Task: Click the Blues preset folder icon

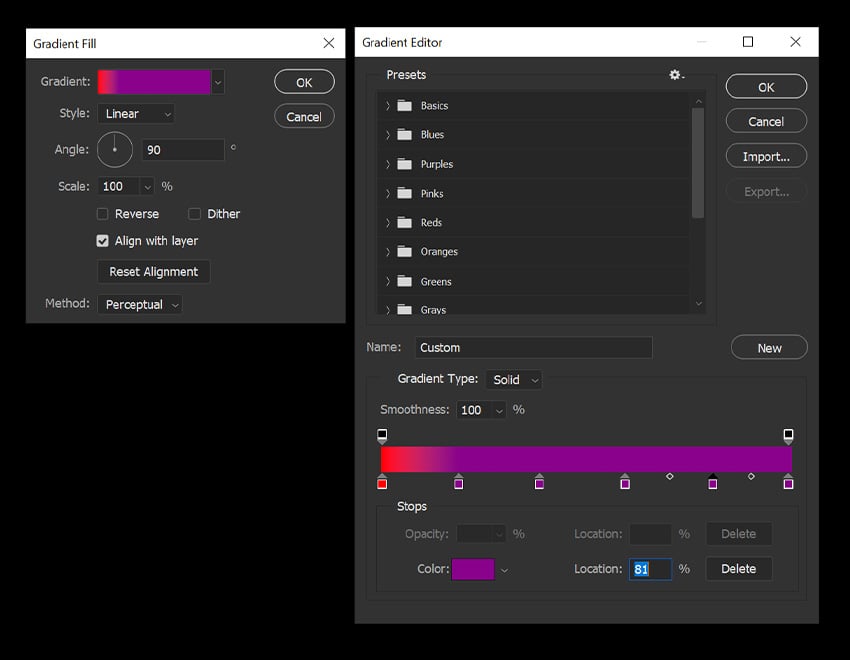Action: 405,135
